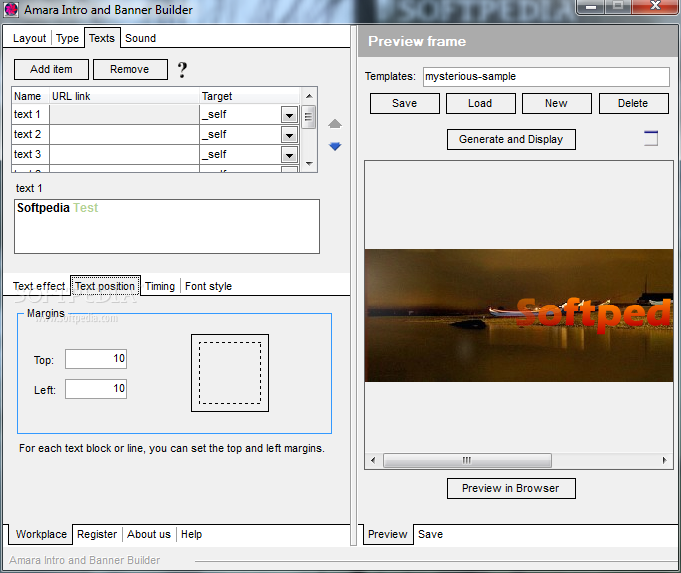681x573 pixels.
Task: Move item down with blue arrow
Action: (334, 146)
